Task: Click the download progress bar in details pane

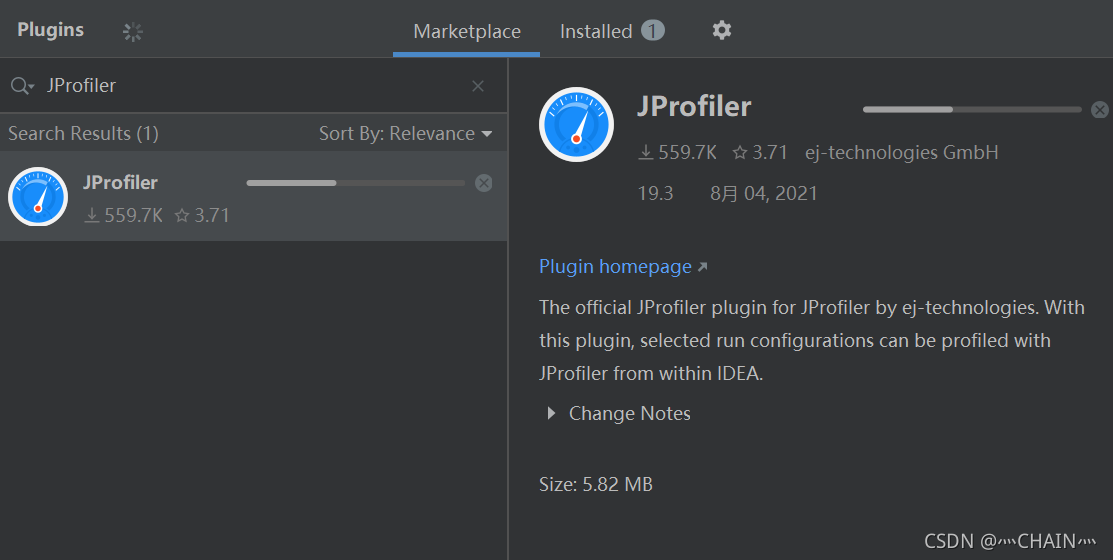Action: tap(972, 109)
